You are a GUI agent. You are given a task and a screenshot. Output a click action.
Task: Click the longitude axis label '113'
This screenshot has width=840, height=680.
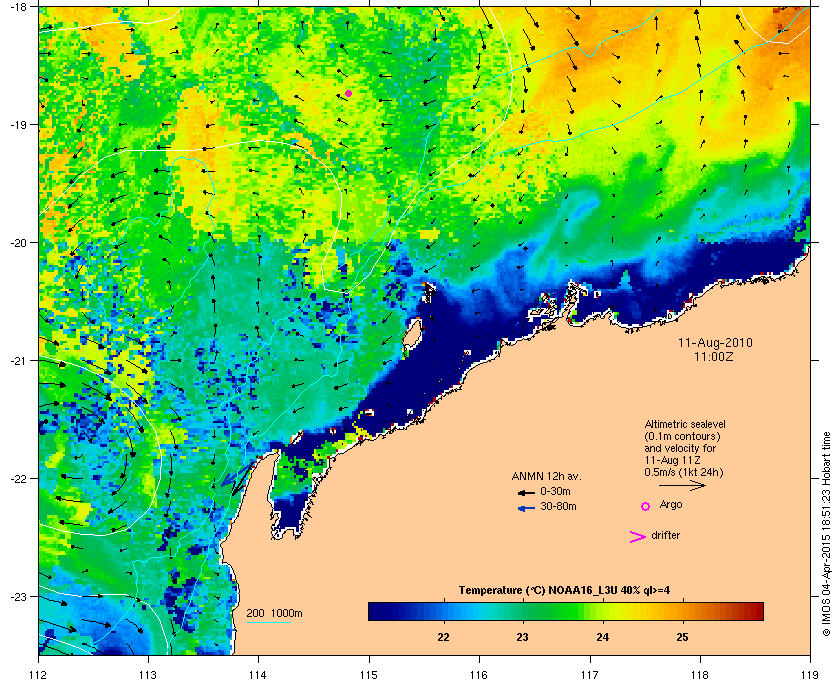[148, 674]
